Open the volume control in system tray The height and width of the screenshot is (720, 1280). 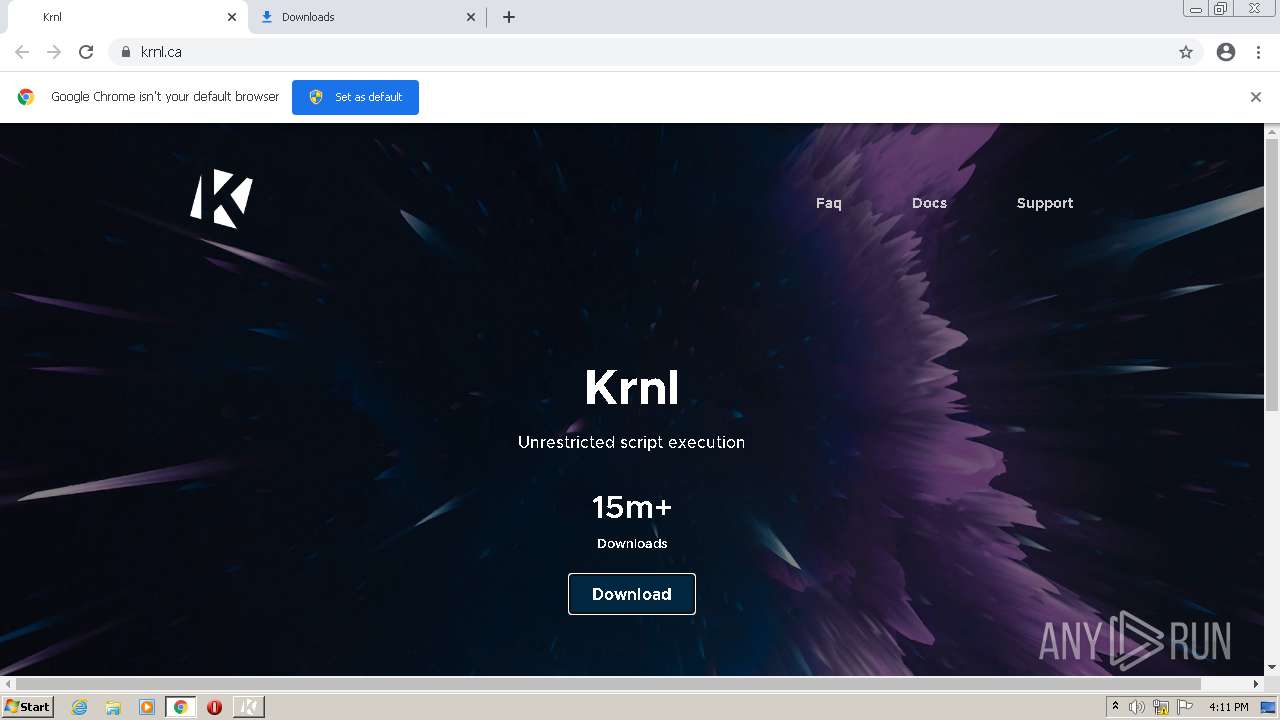(x=1137, y=707)
